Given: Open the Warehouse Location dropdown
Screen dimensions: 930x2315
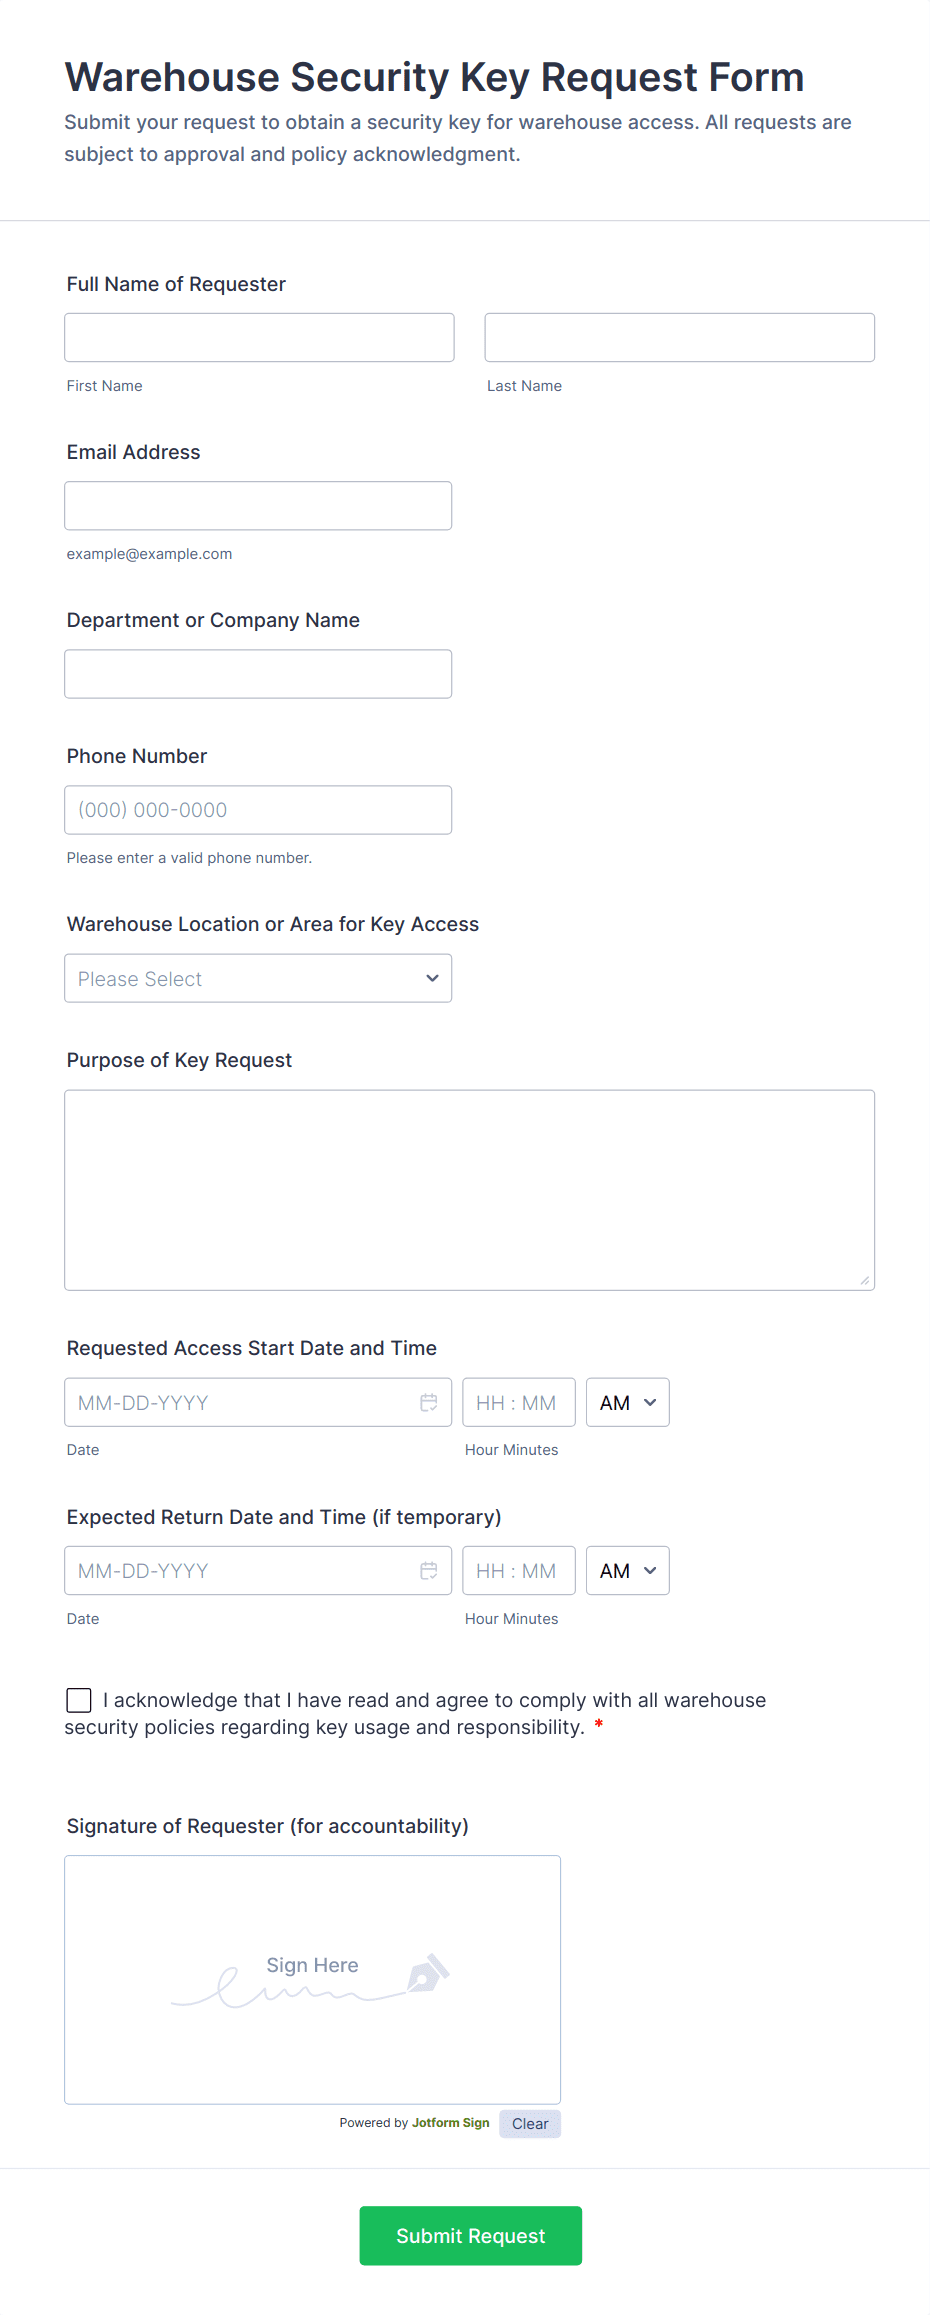Looking at the screenshot, I should [257, 978].
